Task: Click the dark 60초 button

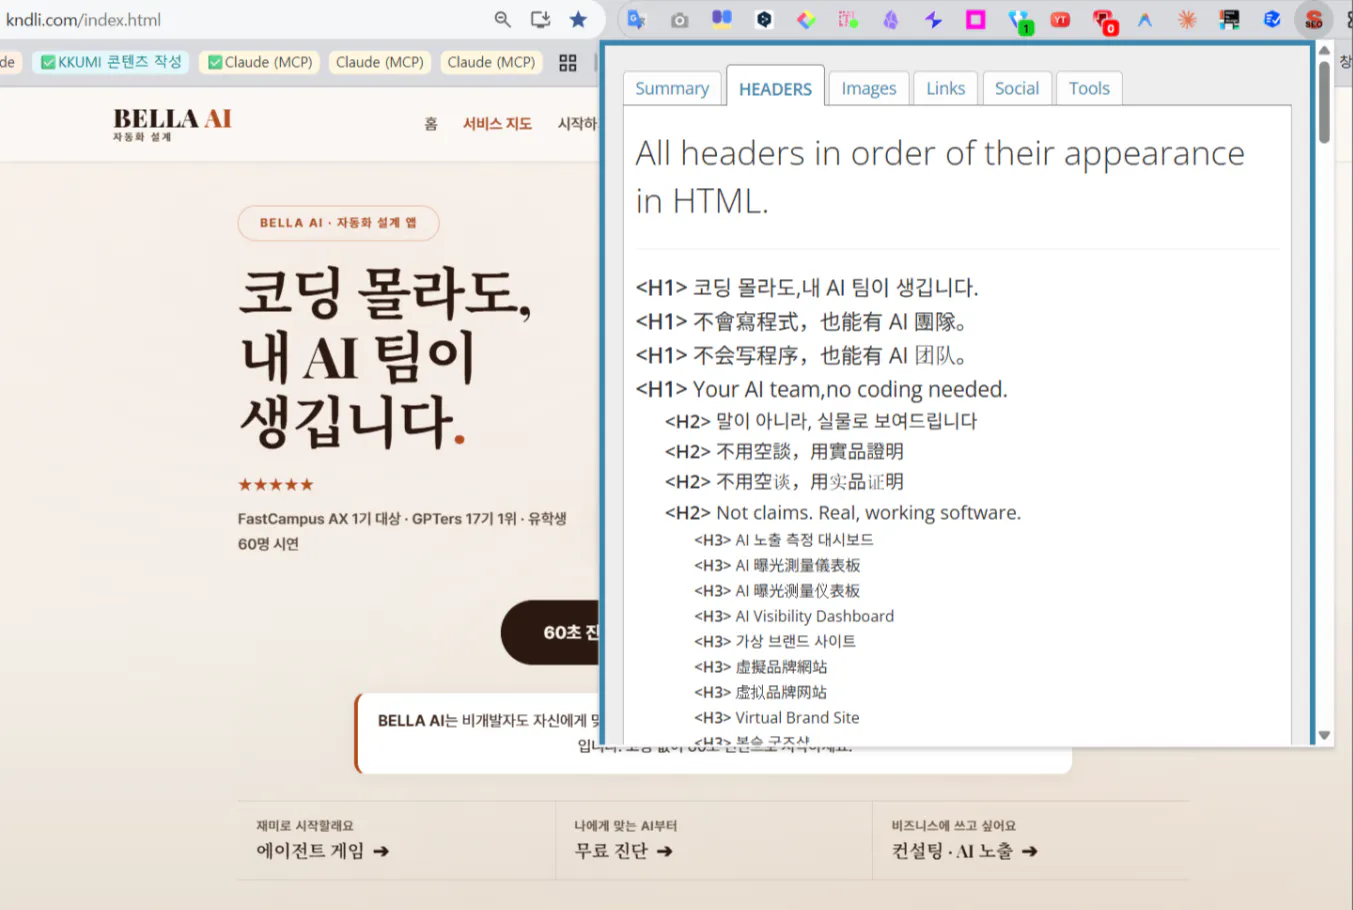Action: (551, 633)
